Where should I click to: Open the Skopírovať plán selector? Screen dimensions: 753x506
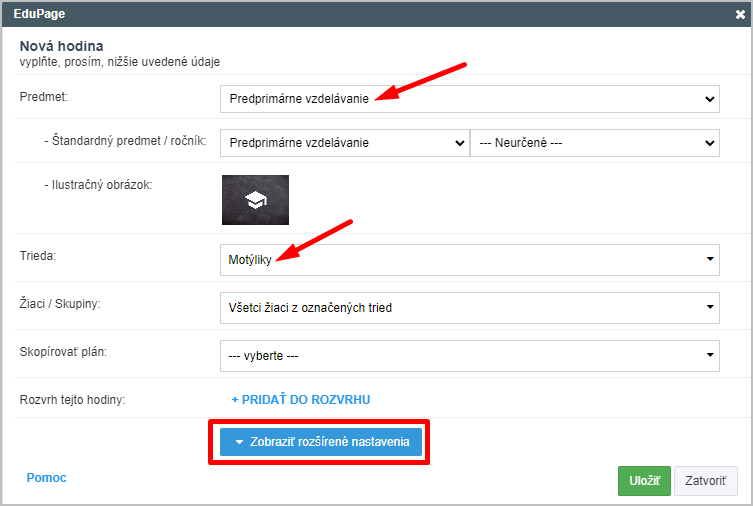470,356
